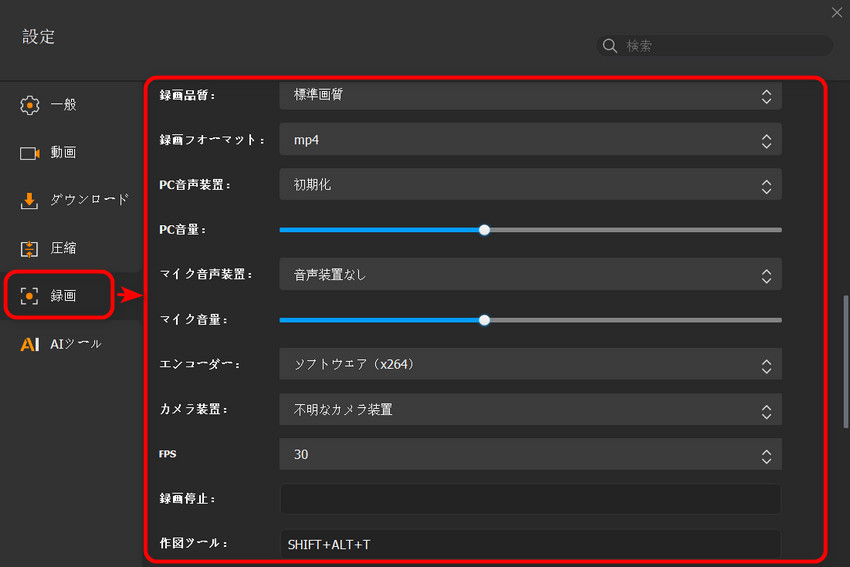850x567 pixels.
Task: Open the 録画フォーマット dropdown showing mp4
Action: (530, 140)
